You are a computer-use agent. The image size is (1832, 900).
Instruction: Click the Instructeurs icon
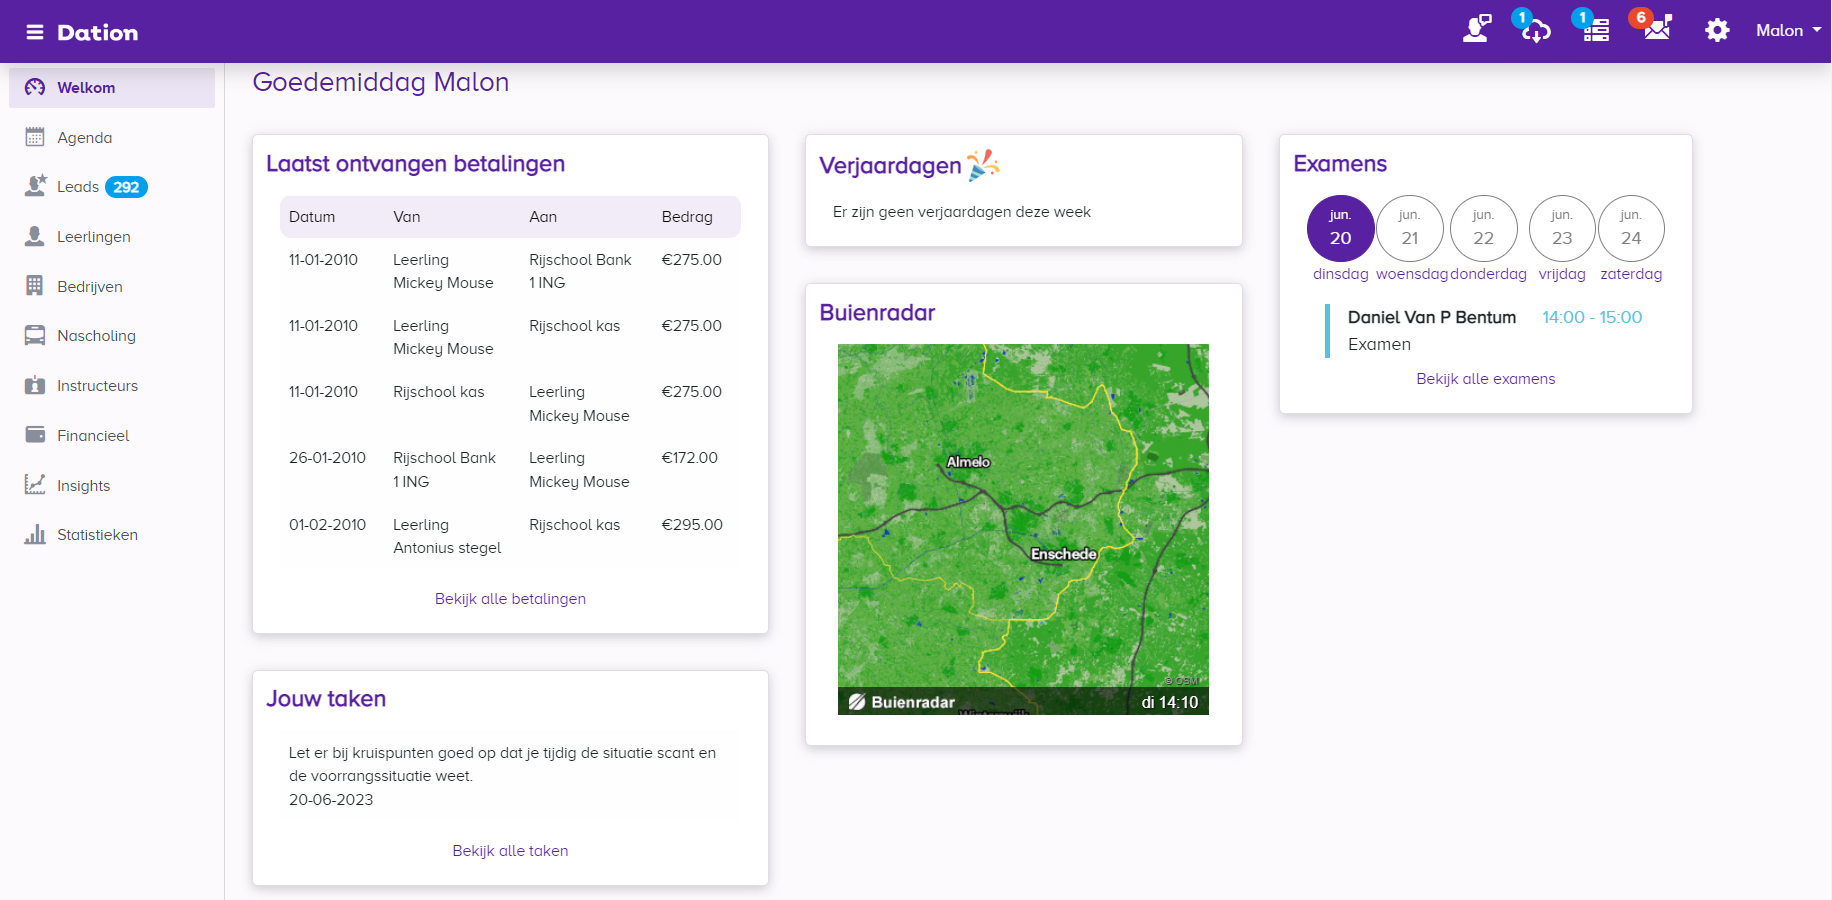tap(35, 385)
